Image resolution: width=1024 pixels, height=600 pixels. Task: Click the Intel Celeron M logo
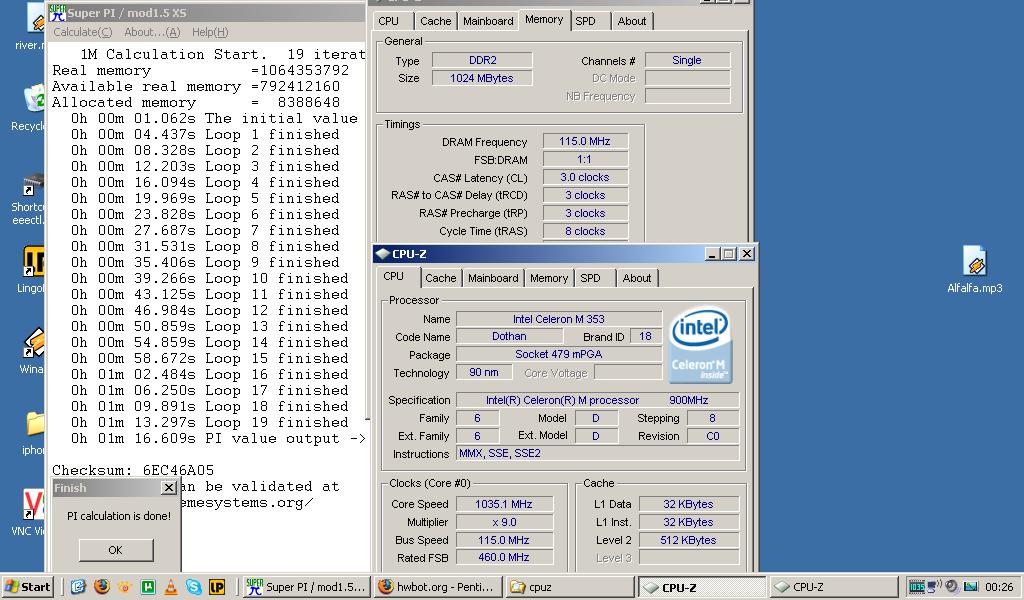pyautogui.click(x=700, y=345)
